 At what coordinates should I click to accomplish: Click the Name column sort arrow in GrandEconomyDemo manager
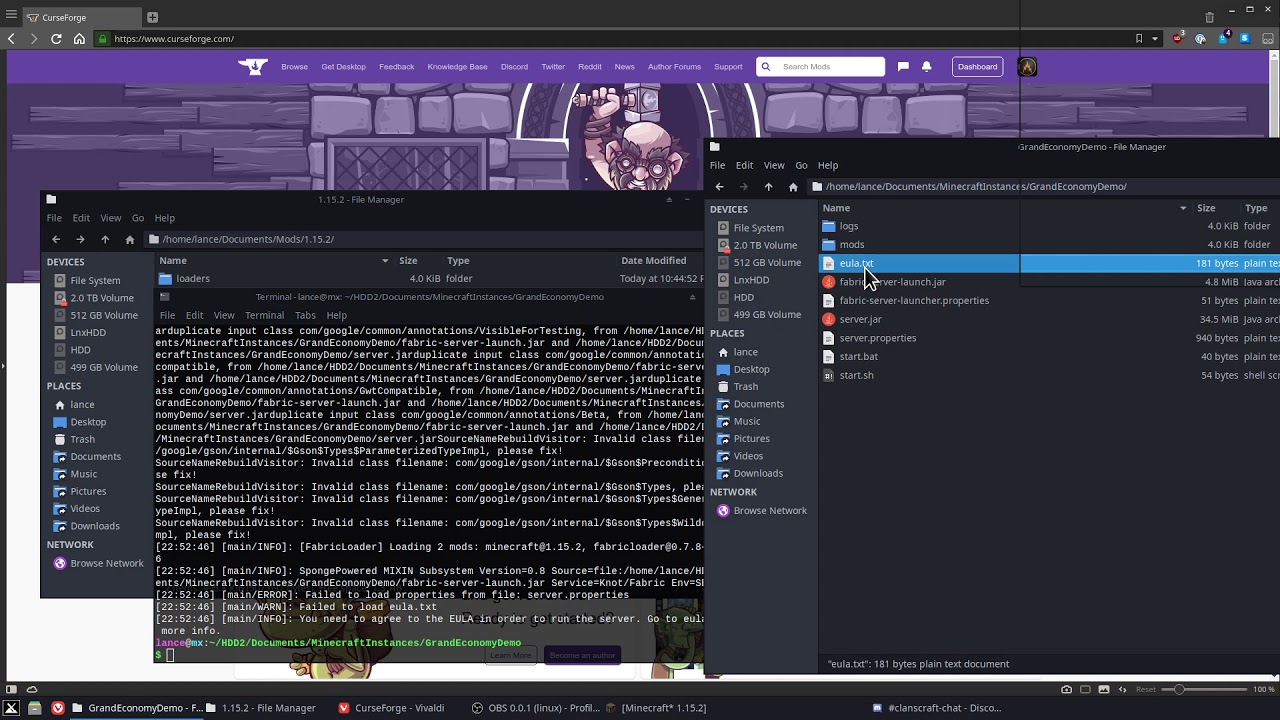click(1183, 208)
